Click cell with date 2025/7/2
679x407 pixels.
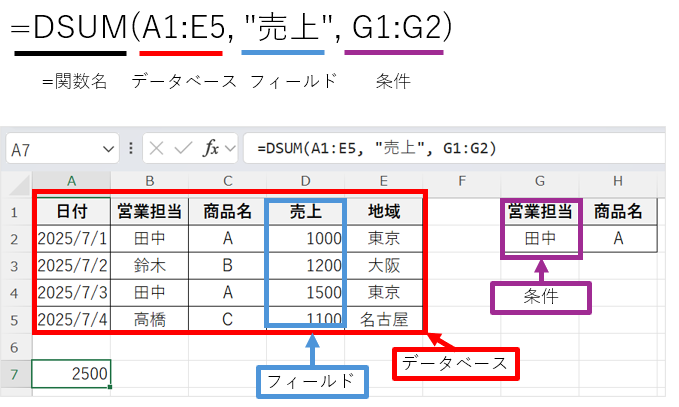tap(72, 266)
